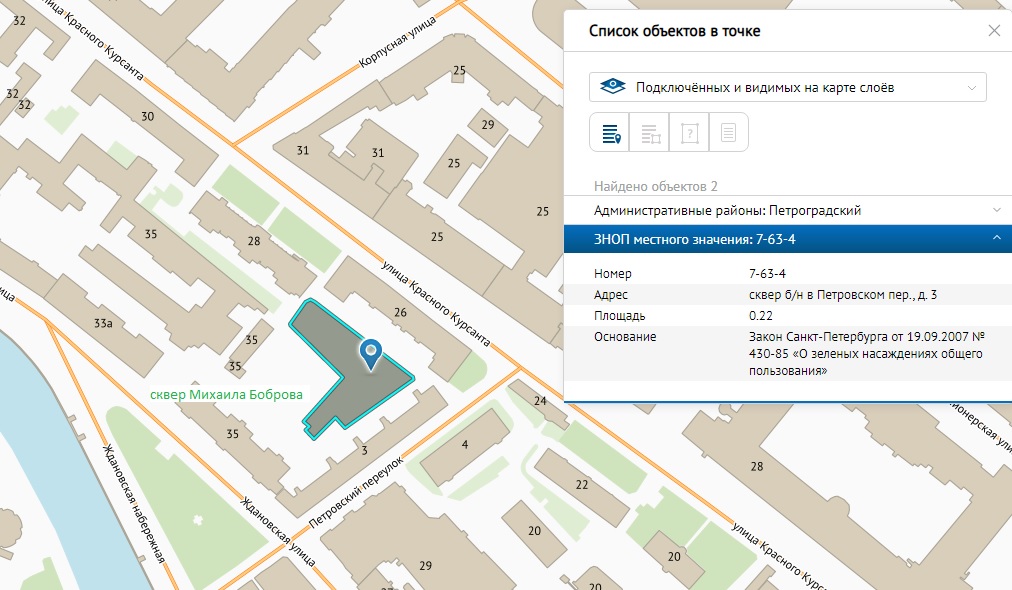Expand the Административные районы chevron

[996, 210]
